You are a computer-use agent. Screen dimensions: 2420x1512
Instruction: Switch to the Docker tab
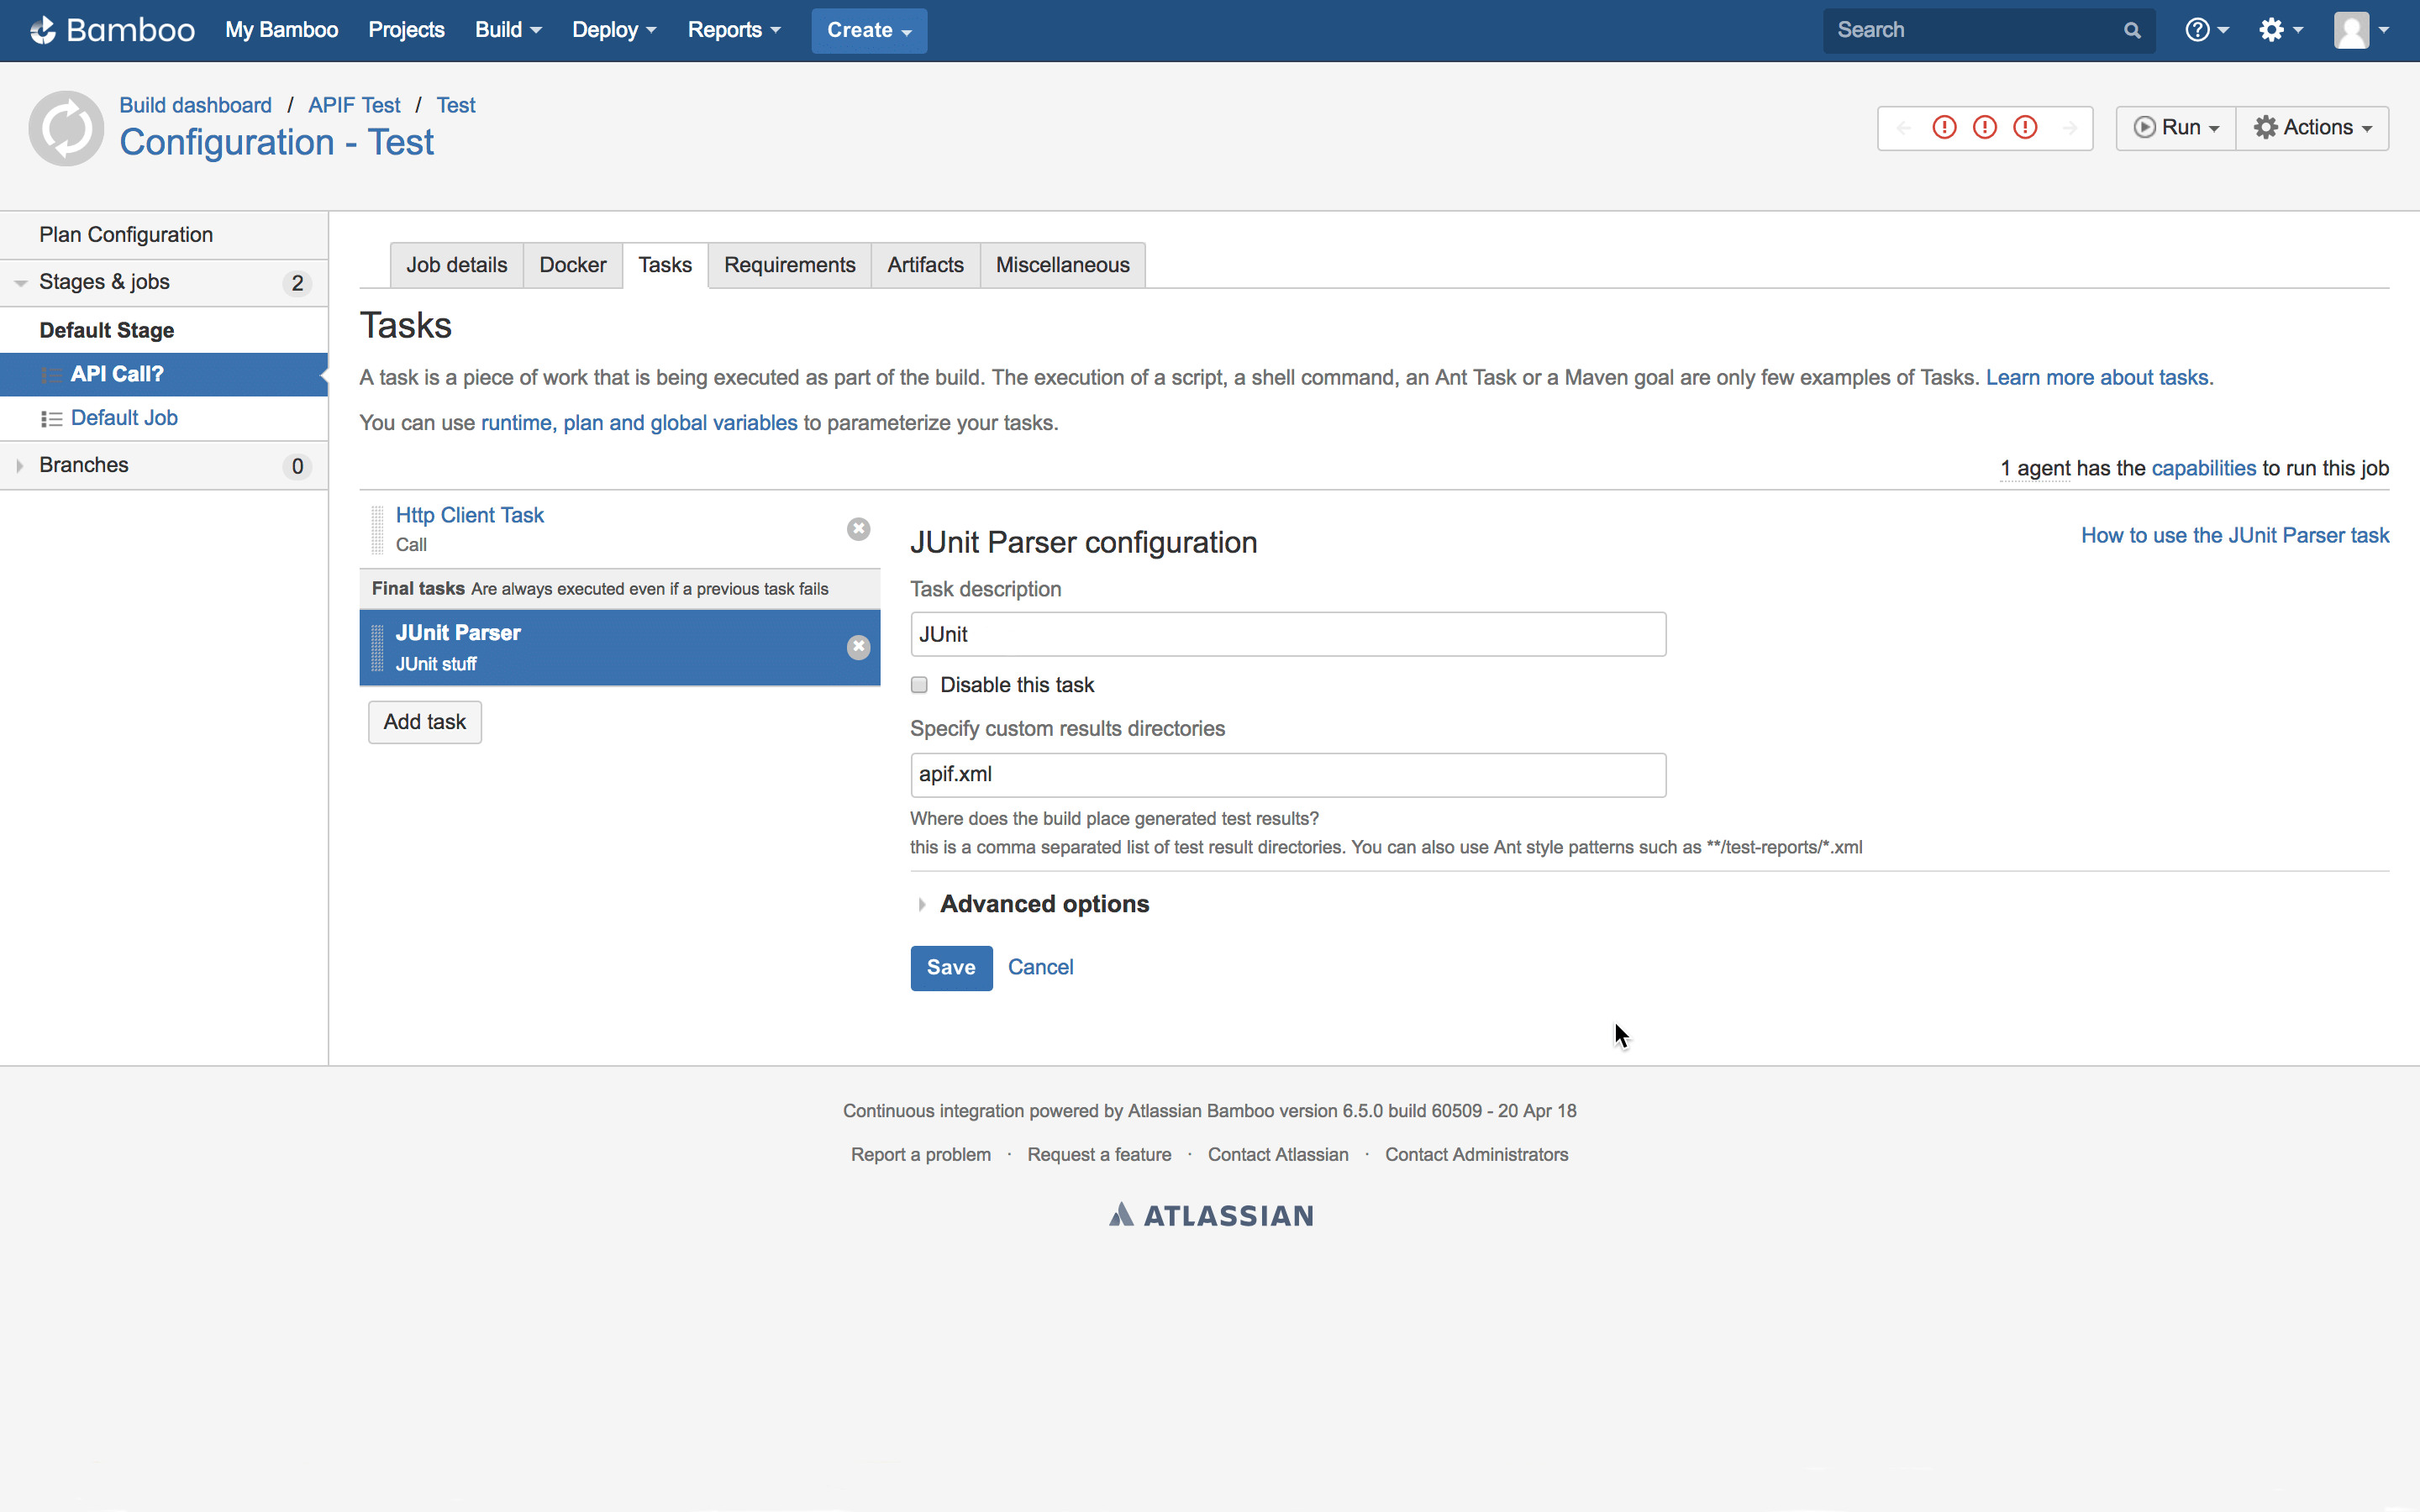[x=573, y=265]
